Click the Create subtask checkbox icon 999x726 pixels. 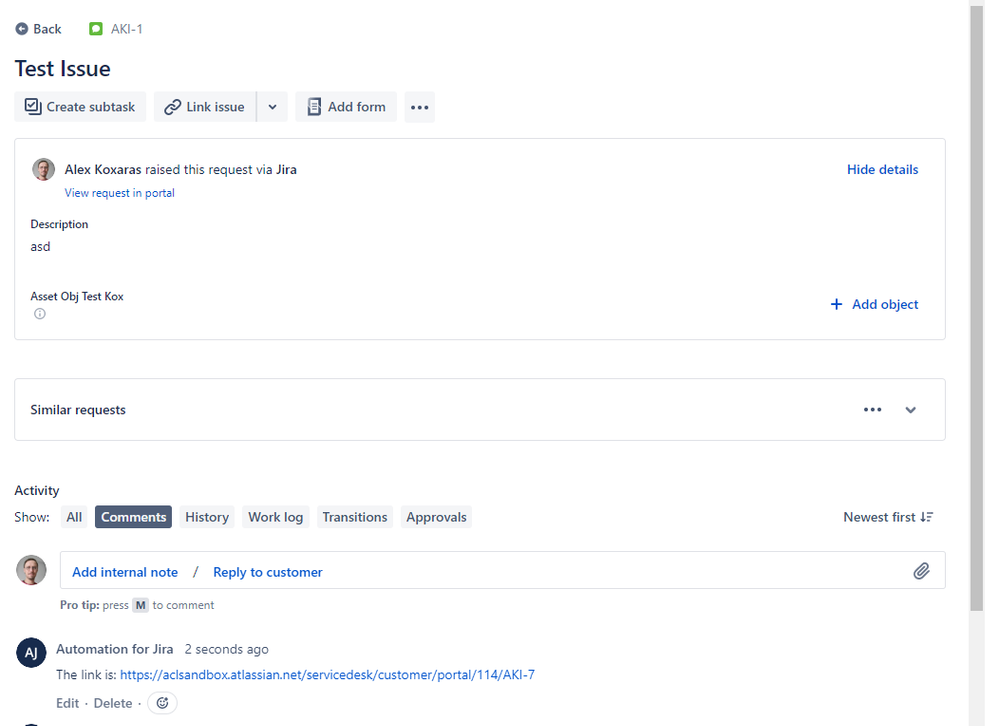[33, 106]
